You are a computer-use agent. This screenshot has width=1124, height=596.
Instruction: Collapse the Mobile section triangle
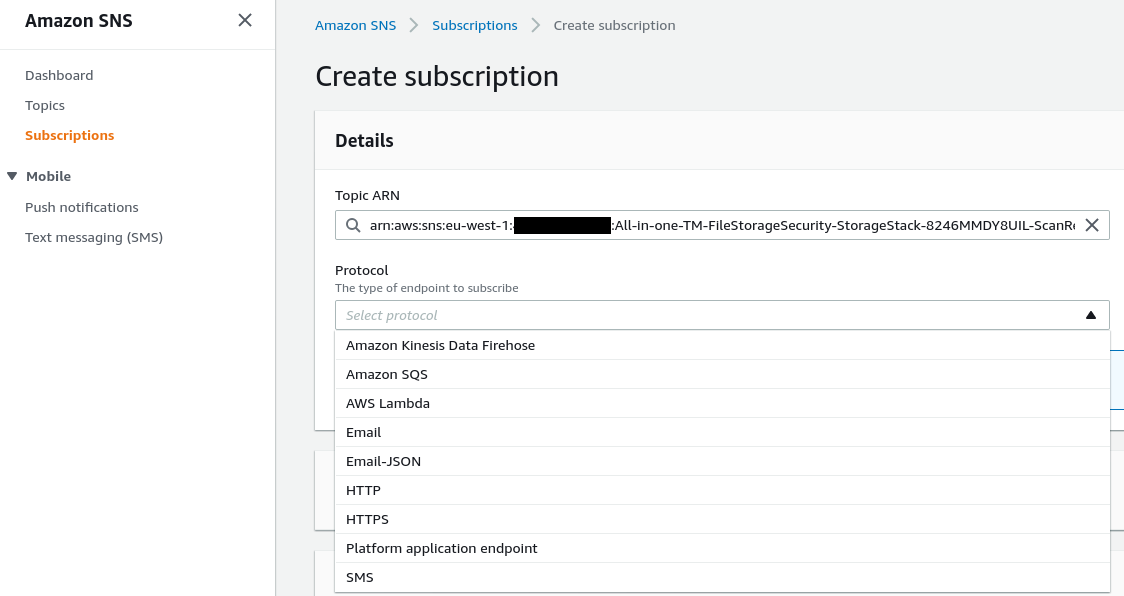[x=12, y=176]
